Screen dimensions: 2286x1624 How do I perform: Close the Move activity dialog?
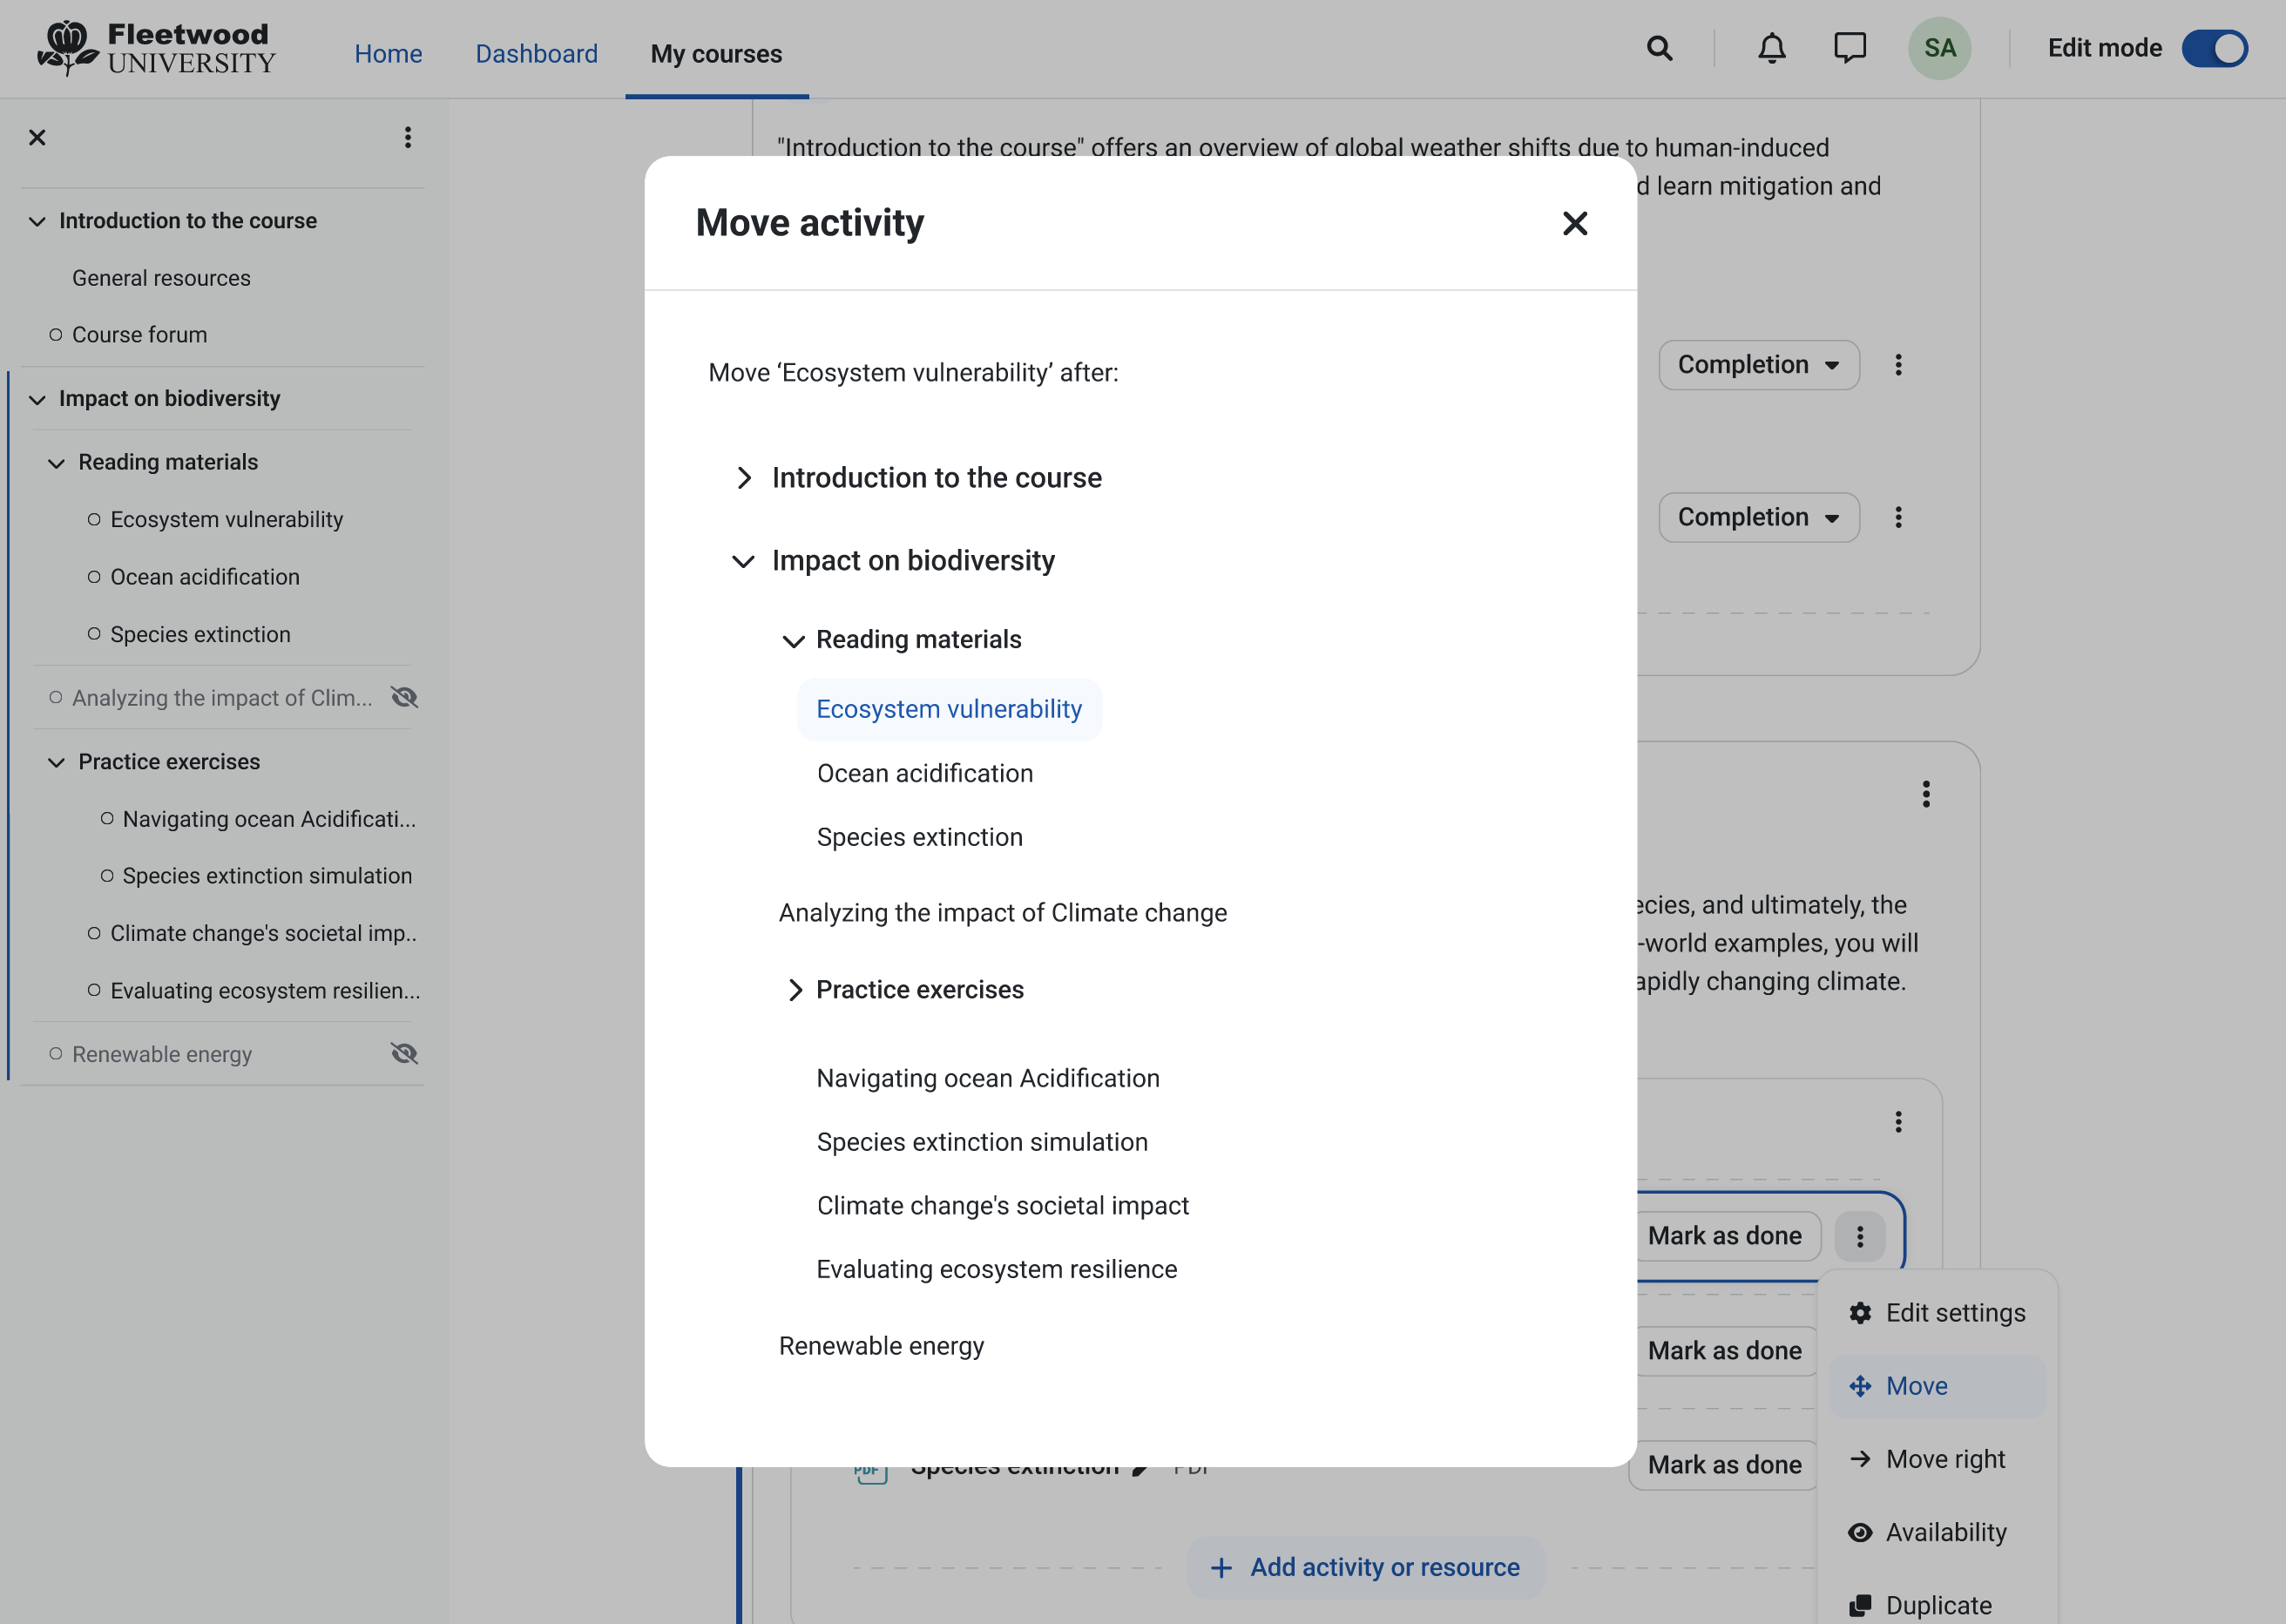tap(1574, 223)
